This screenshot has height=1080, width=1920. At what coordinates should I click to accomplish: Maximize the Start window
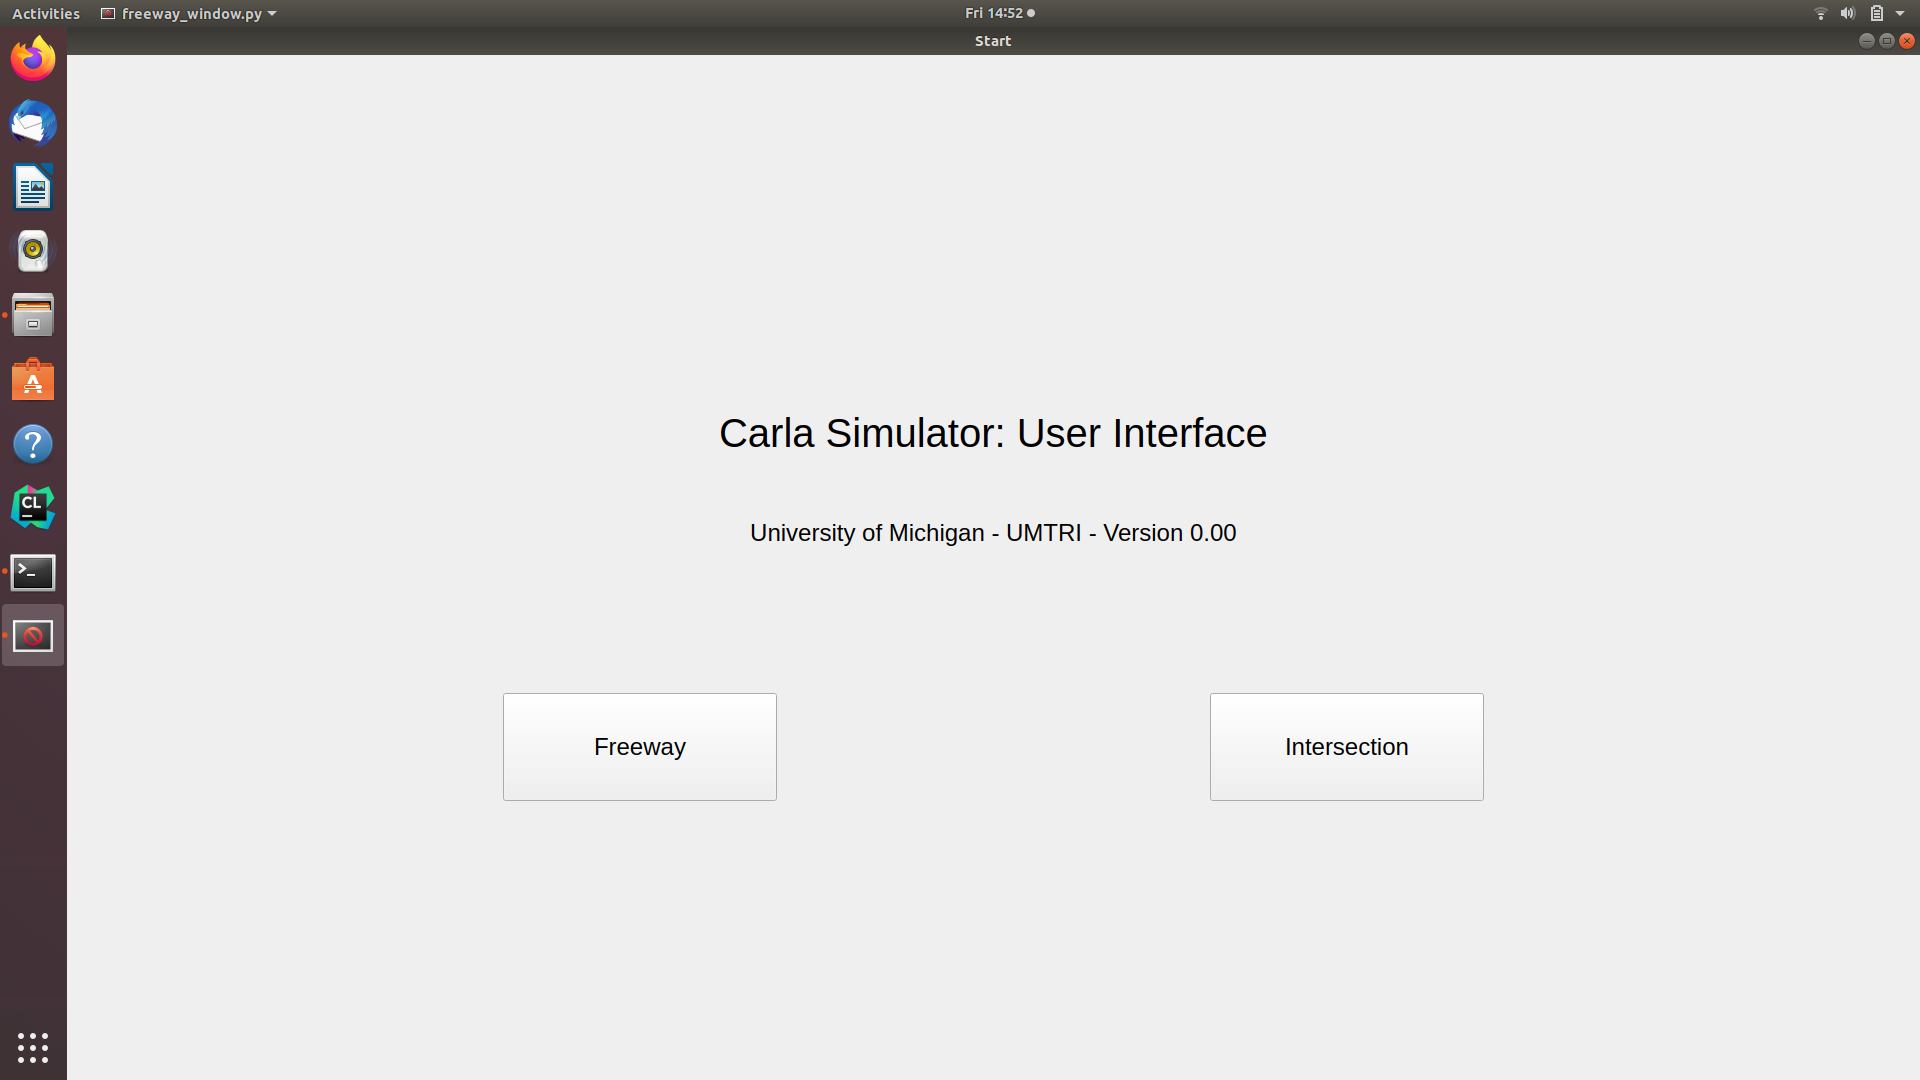click(x=1887, y=41)
